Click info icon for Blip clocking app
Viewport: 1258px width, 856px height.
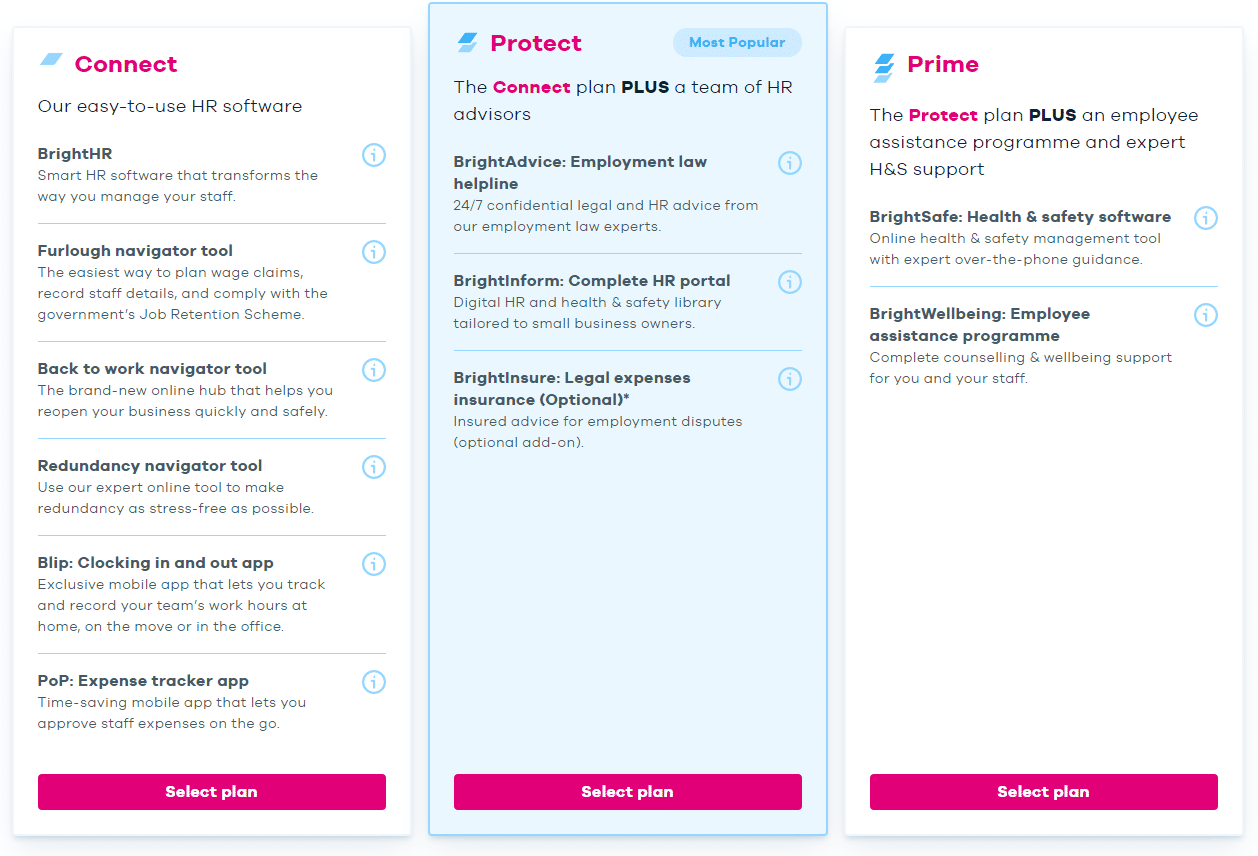point(374,564)
